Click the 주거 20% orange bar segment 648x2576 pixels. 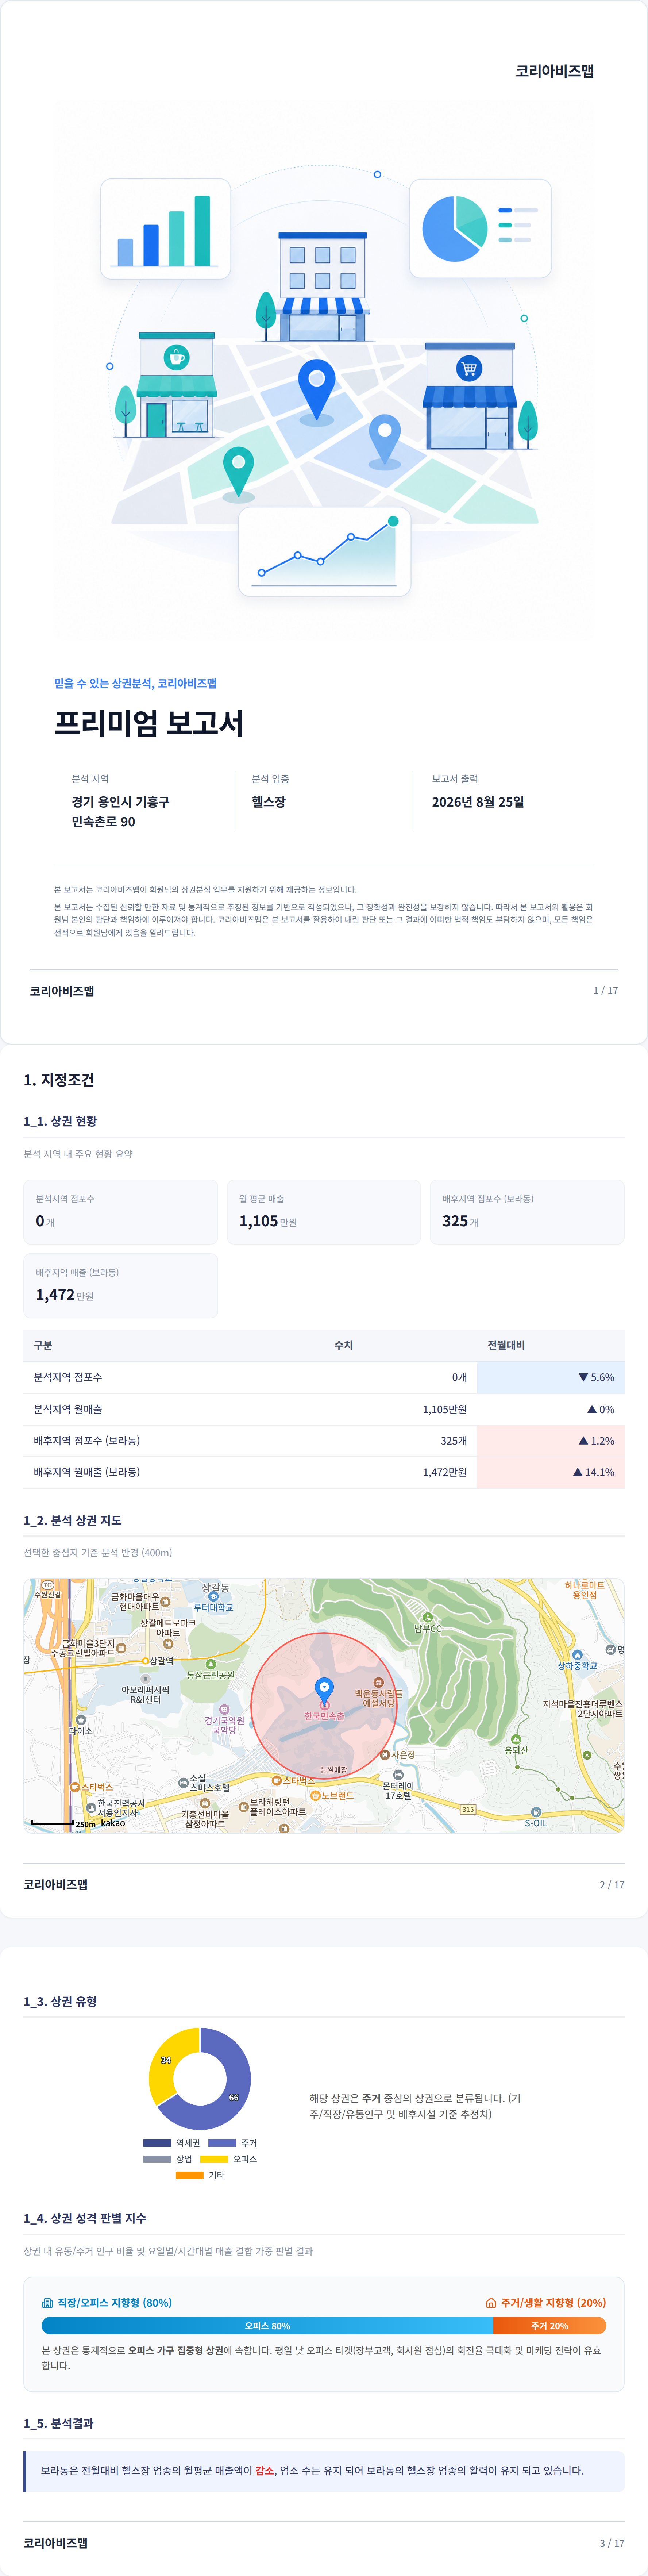[x=549, y=2326]
